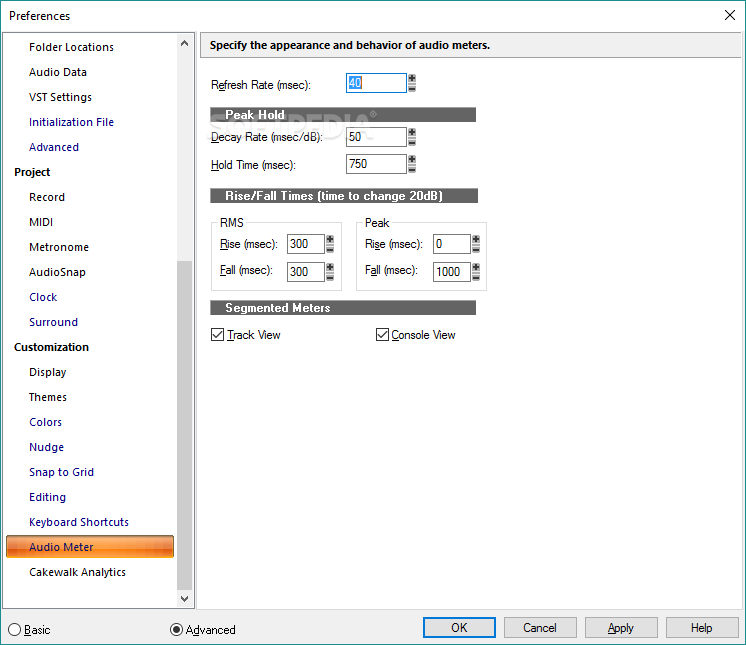Open the Folder Locations page
Viewport: 746px width, 645px height.
71,47
